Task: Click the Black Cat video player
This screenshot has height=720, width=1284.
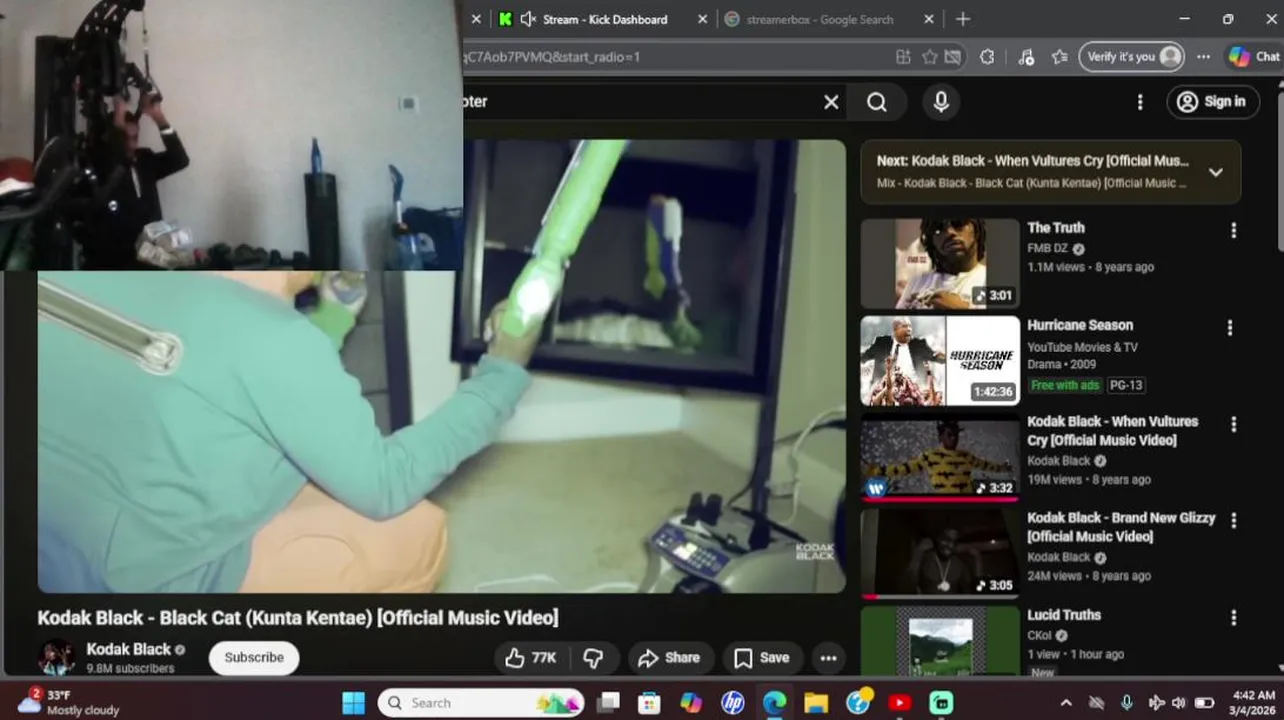Action: (x=441, y=366)
